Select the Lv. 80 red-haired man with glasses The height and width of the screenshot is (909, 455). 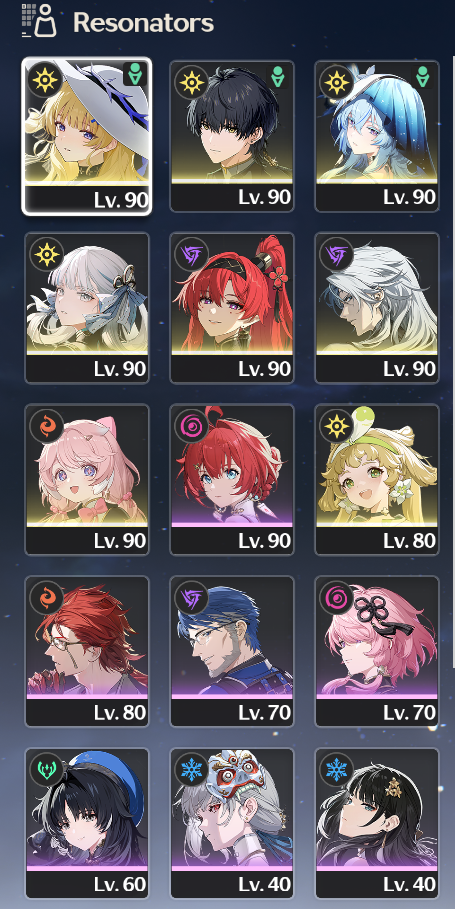87,651
